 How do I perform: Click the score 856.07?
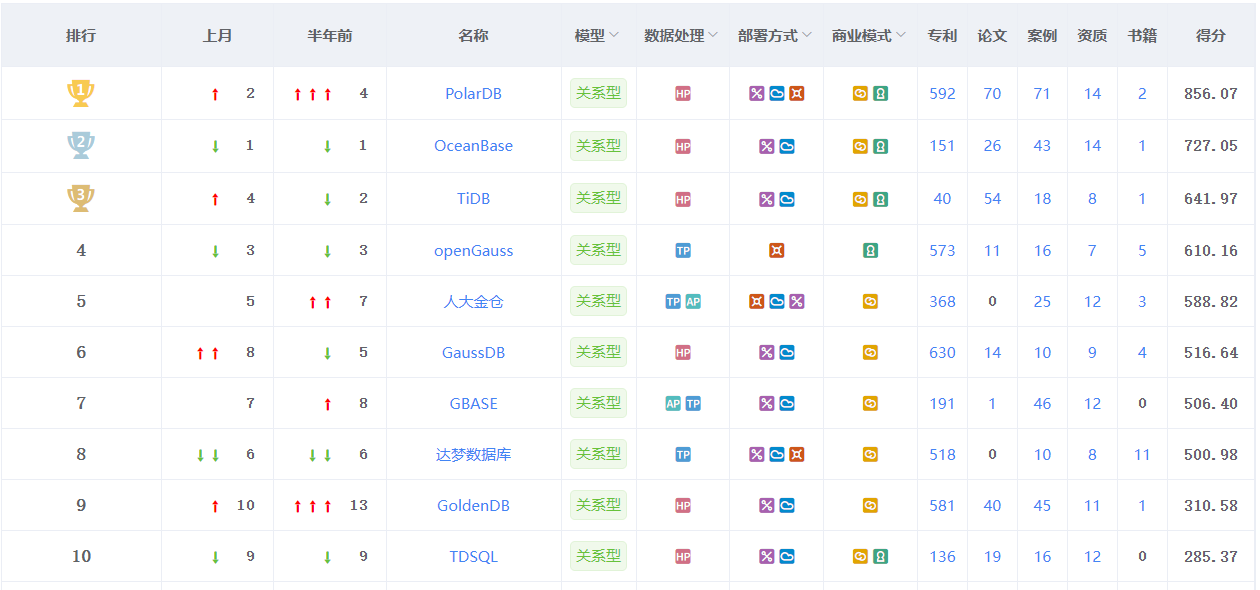pos(1210,94)
